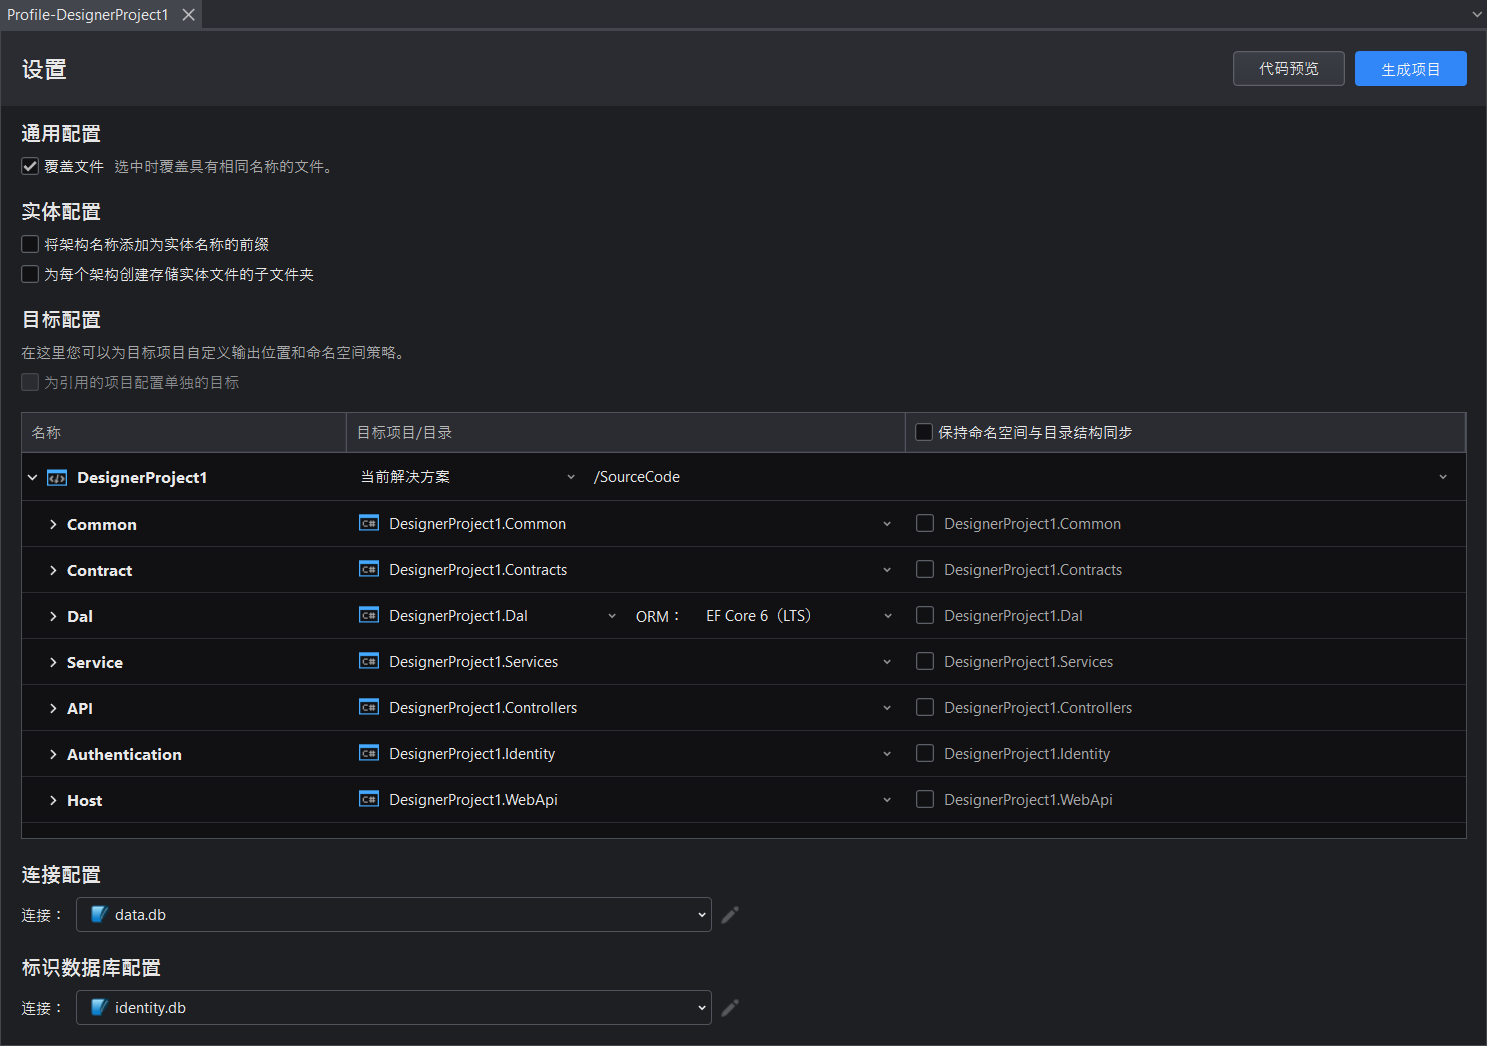The width and height of the screenshot is (1487, 1046).
Task: Expand the Dal row
Action: pos(53,616)
